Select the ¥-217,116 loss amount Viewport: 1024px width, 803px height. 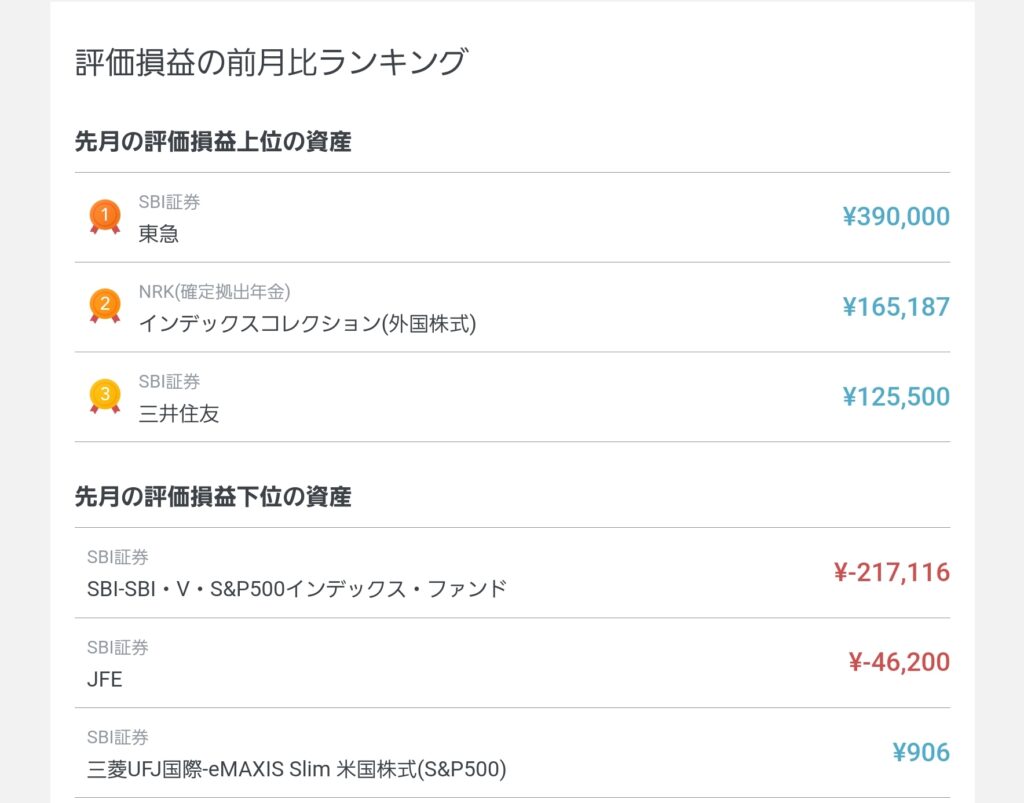tap(891, 573)
